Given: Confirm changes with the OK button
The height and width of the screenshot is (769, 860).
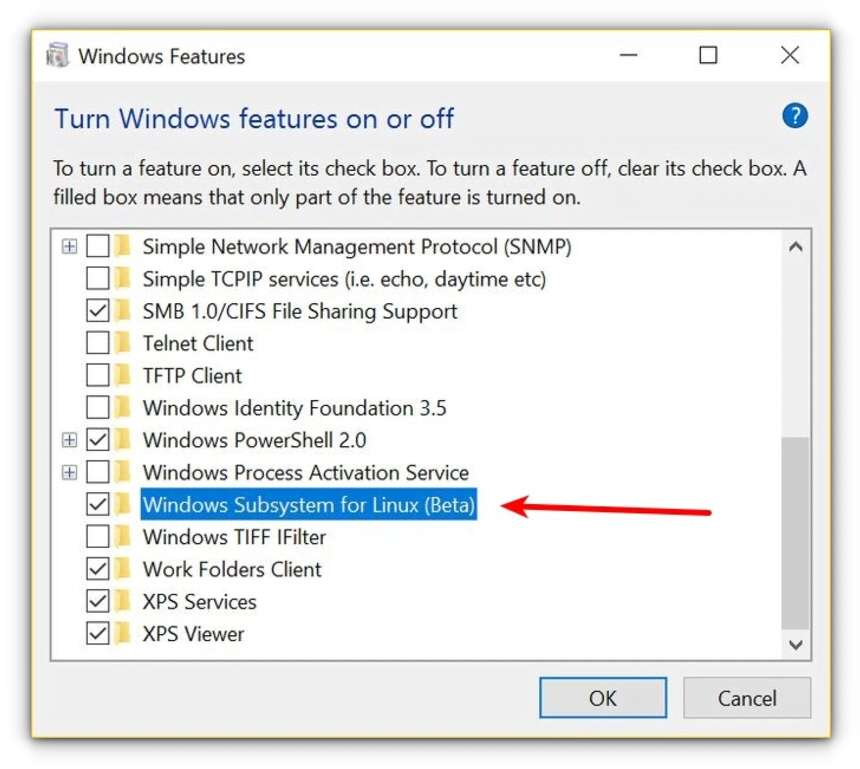Looking at the screenshot, I should click(x=602, y=698).
